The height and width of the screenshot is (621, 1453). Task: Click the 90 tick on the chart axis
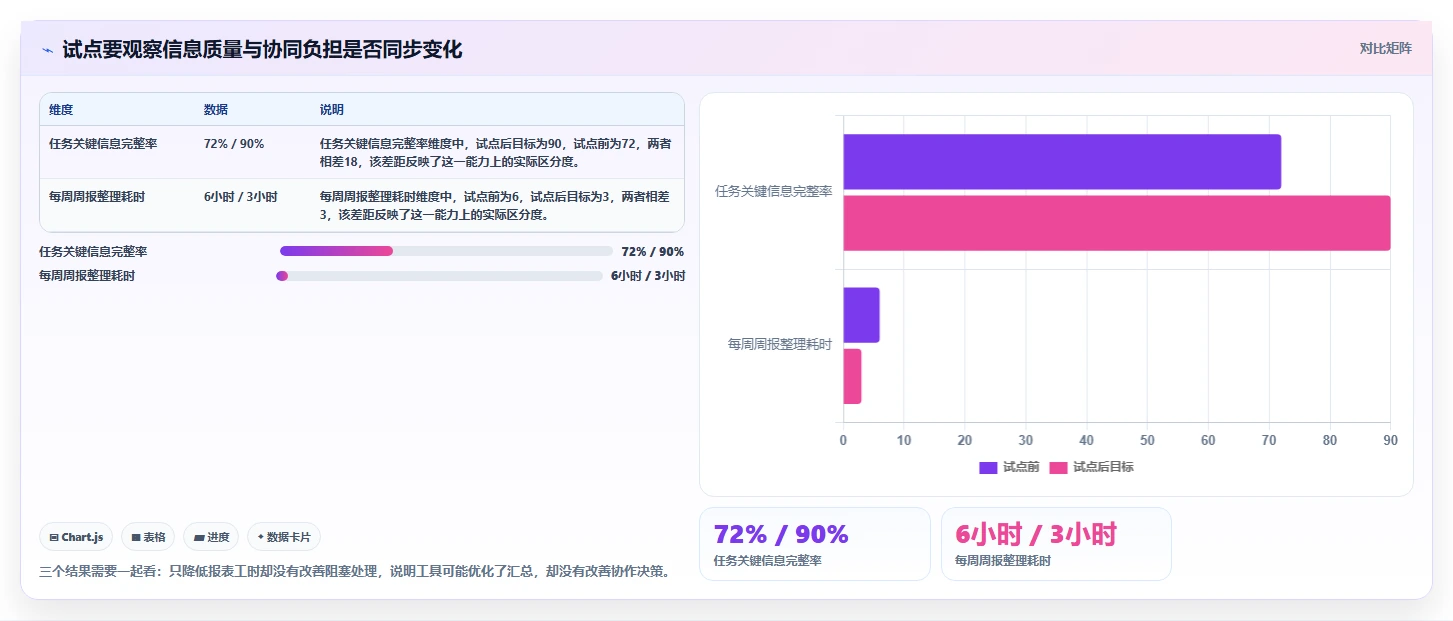tap(1390, 440)
